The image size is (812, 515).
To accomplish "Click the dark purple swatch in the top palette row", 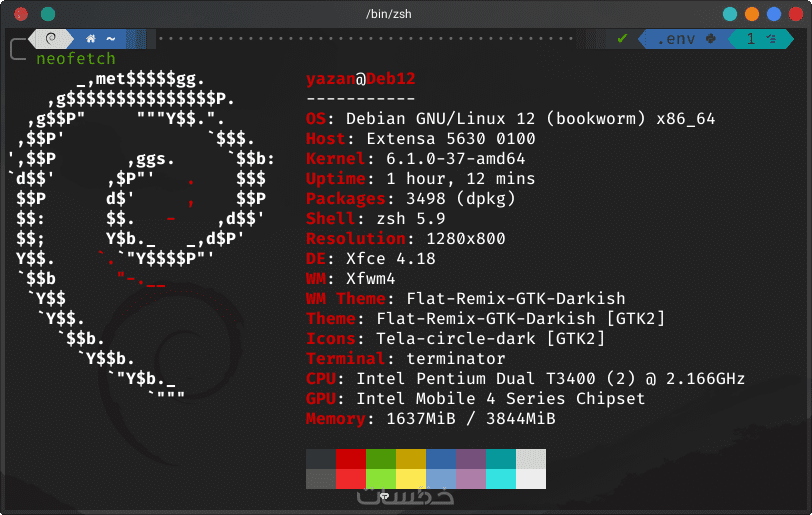I will pyautogui.click(x=471, y=459).
